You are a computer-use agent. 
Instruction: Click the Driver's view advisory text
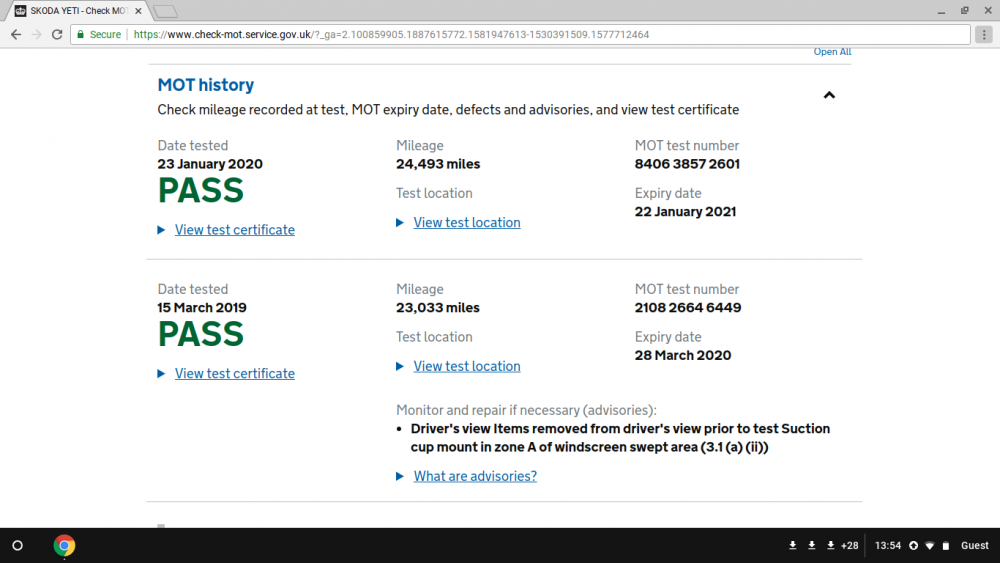coord(620,437)
